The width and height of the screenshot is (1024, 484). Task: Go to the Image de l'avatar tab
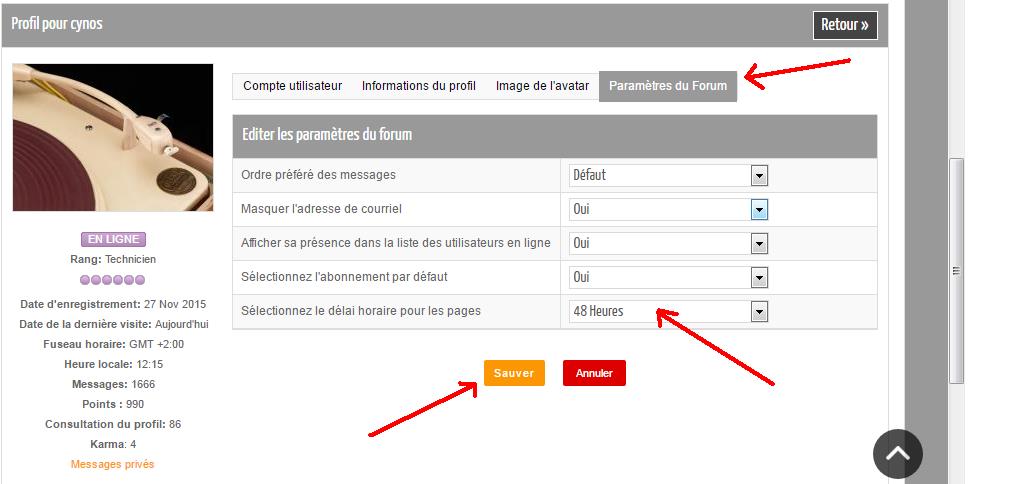(x=542, y=86)
